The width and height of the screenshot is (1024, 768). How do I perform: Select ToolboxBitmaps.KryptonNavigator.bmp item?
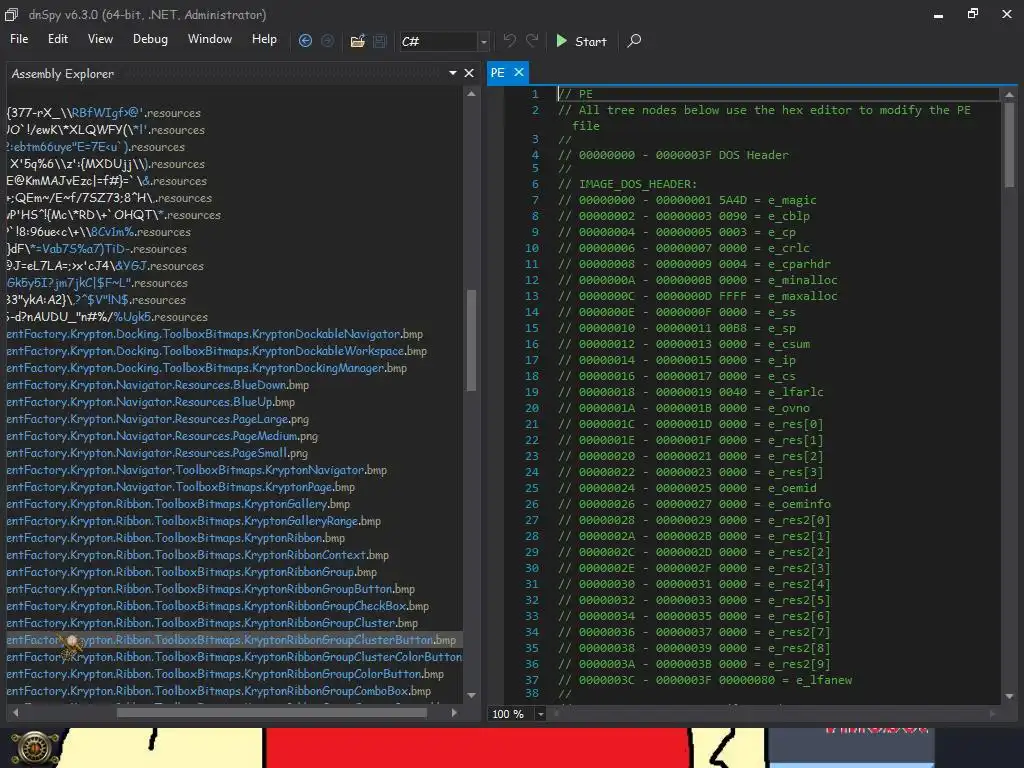click(x=197, y=470)
